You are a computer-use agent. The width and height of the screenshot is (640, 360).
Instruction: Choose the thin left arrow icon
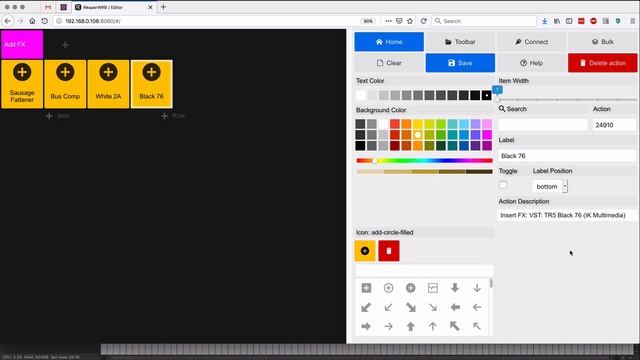pos(477,307)
